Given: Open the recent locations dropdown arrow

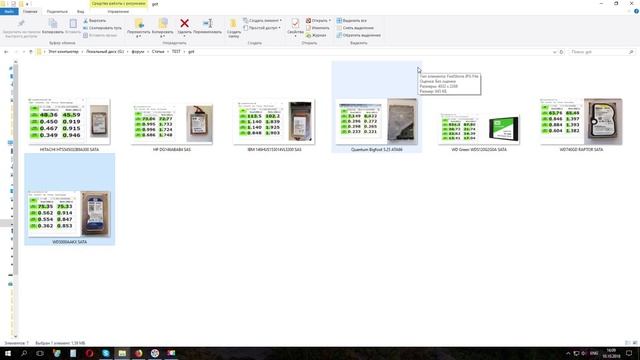Looking at the screenshot, I should click(24, 52).
